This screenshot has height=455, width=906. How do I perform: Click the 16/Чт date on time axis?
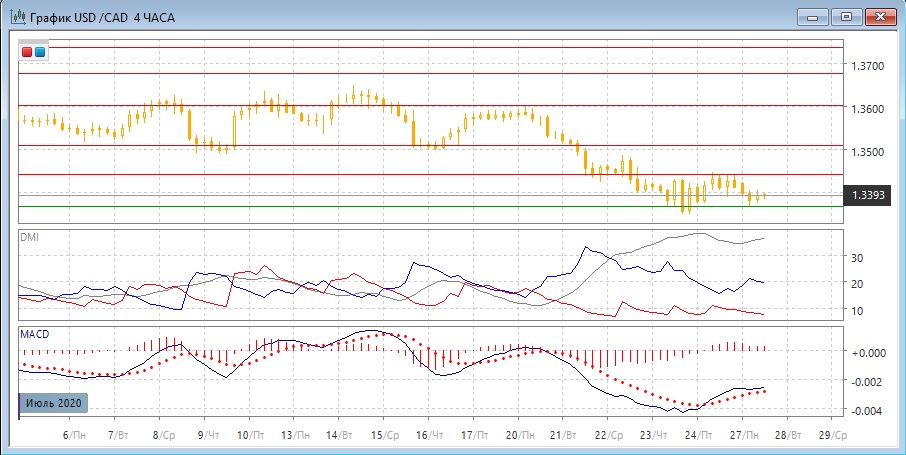430,434
